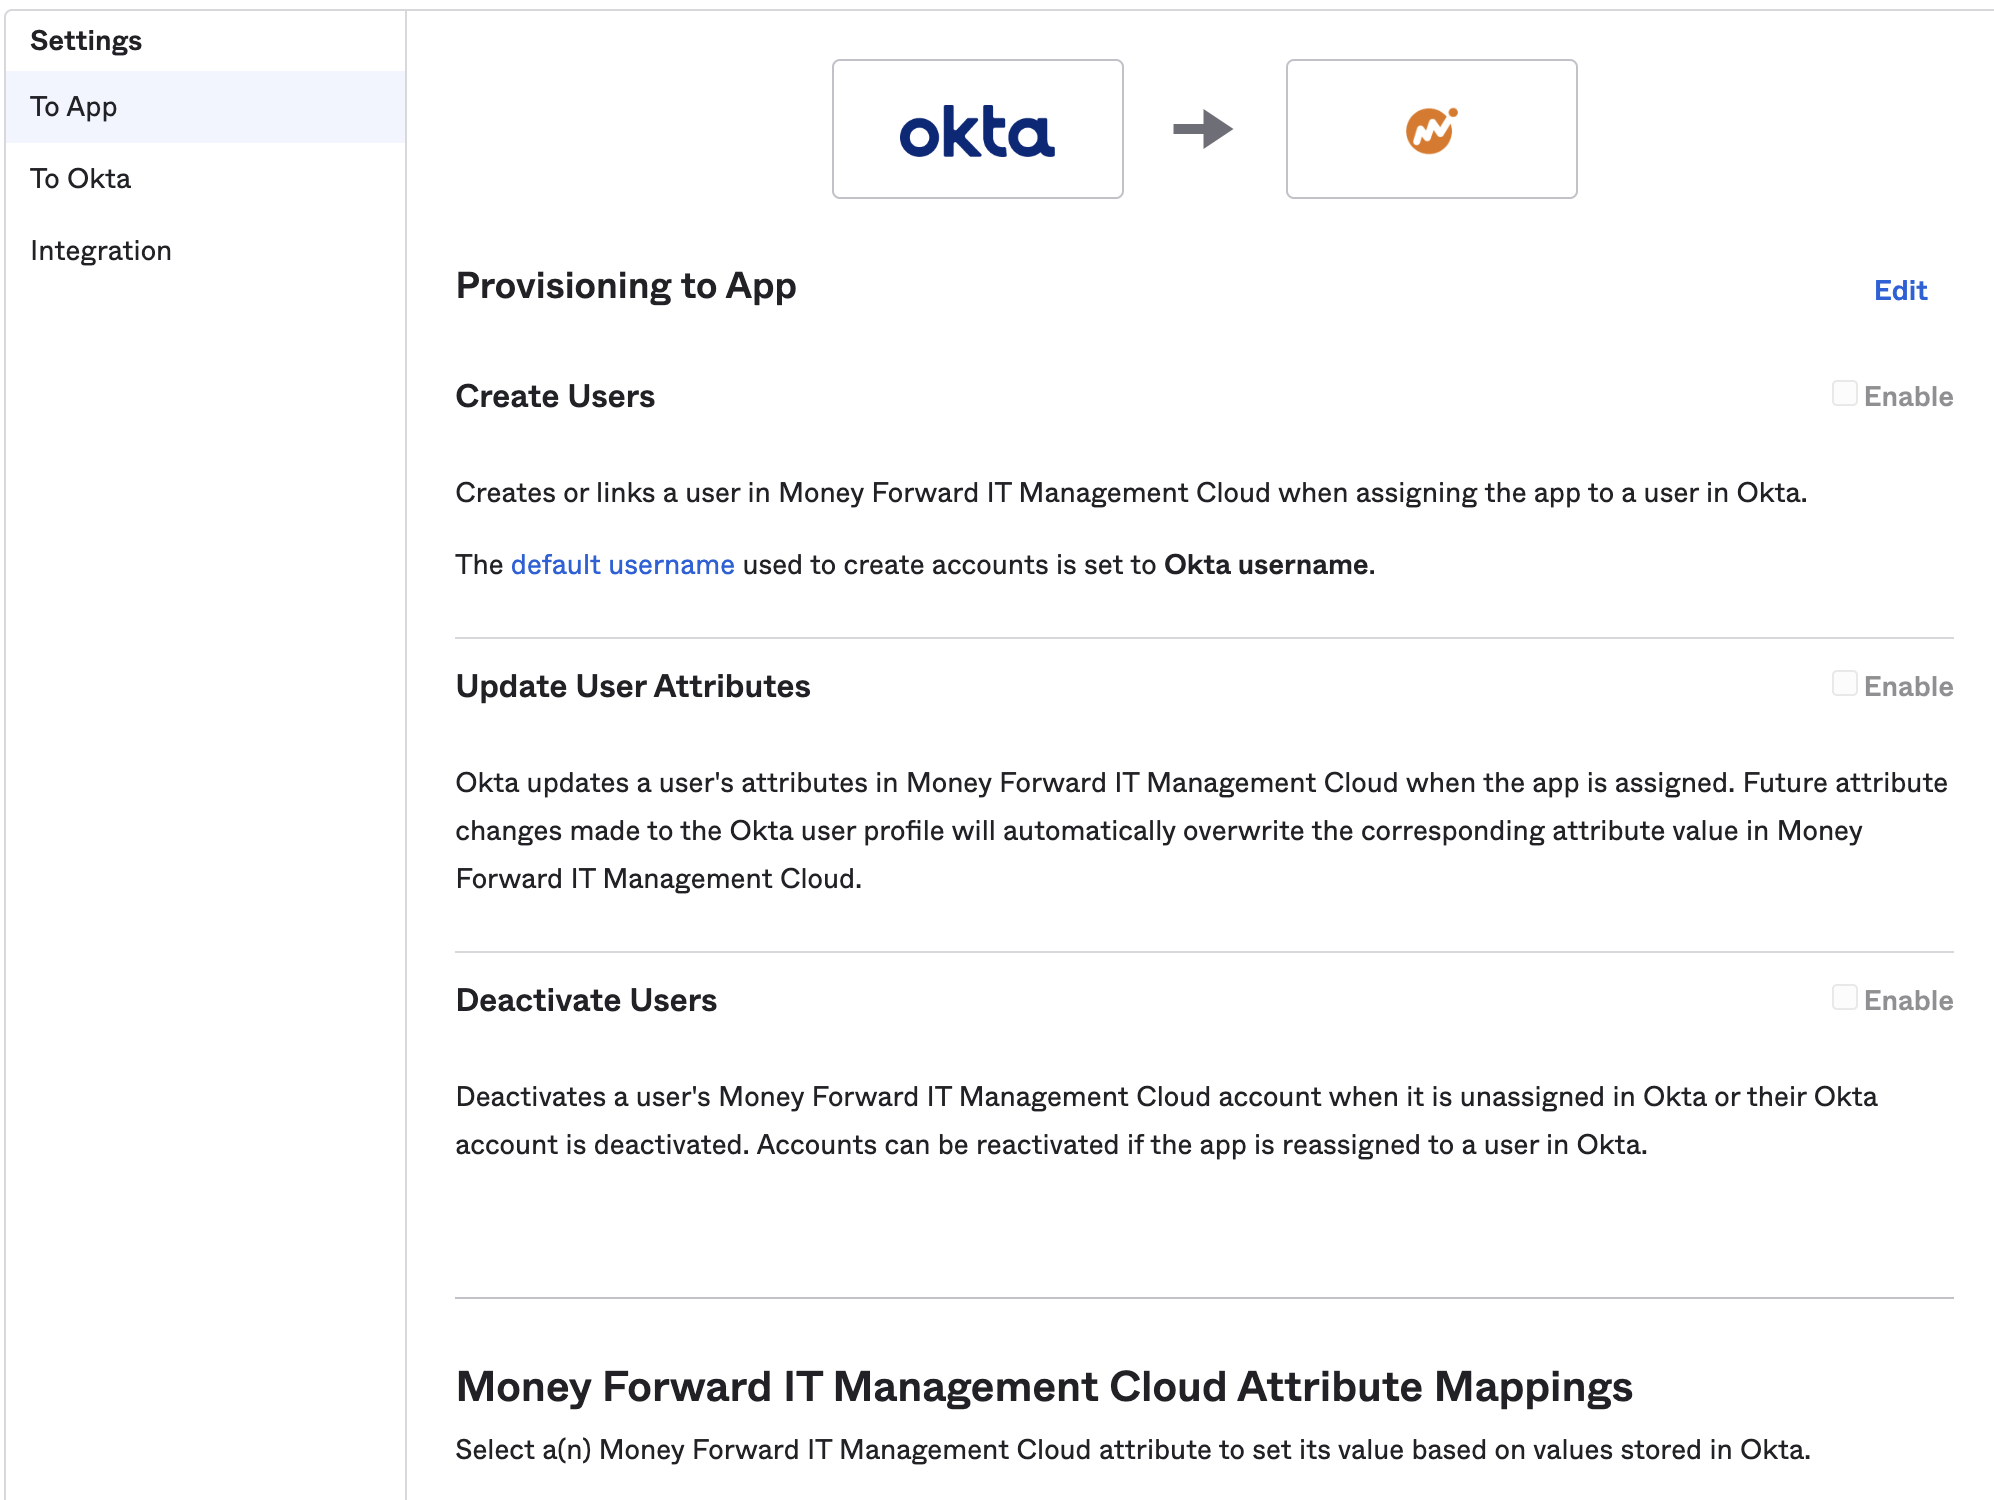Enable the Deactivate Users checkbox

click(x=1845, y=998)
